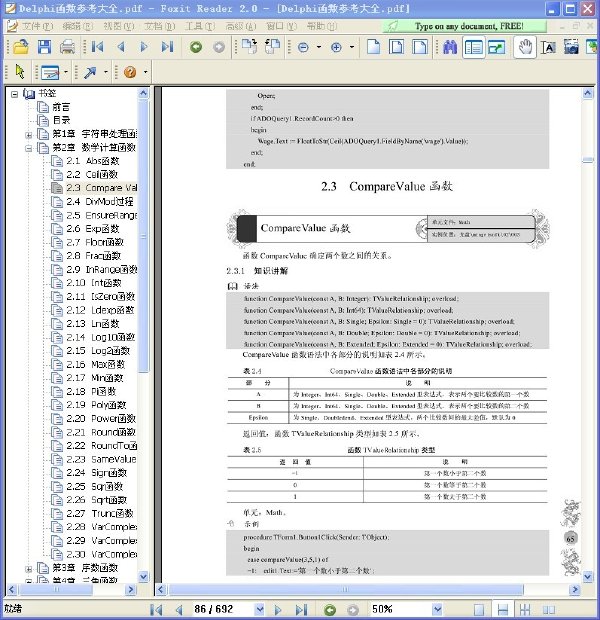Select the blue arrow drawing tool
The width and height of the screenshot is (600, 620).
pos(90,72)
